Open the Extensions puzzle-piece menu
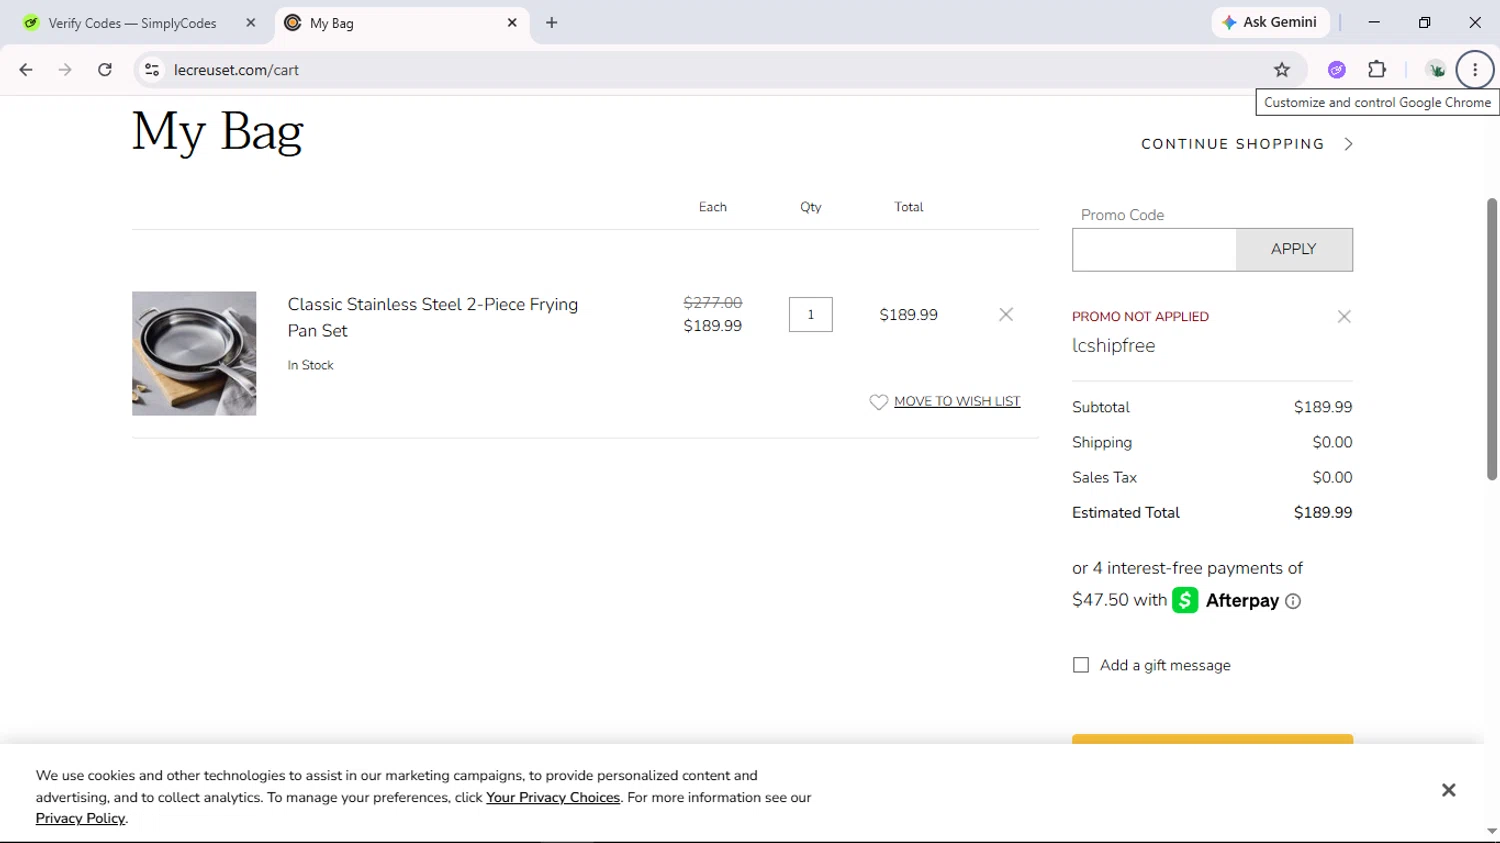 click(1377, 70)
